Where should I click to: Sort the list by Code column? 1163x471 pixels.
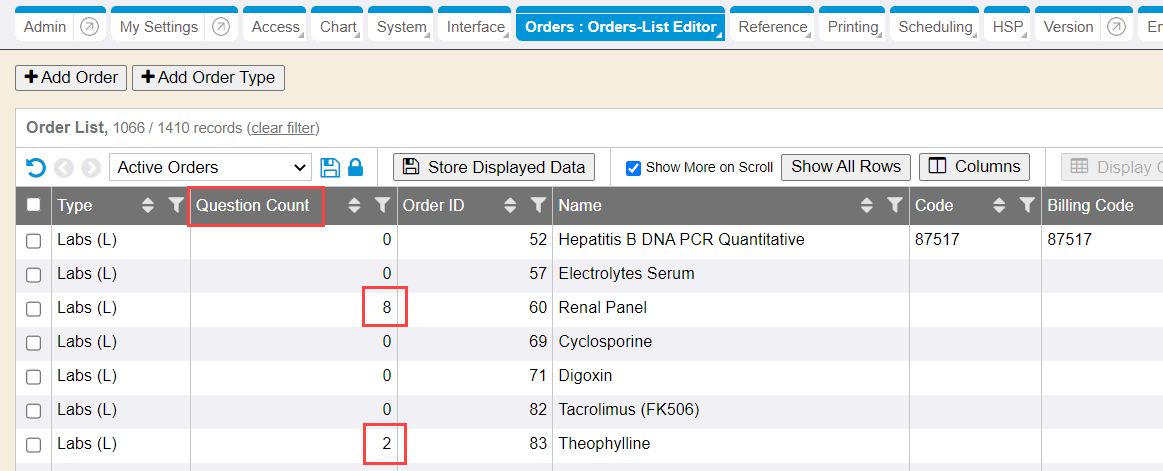pos(999,205)
